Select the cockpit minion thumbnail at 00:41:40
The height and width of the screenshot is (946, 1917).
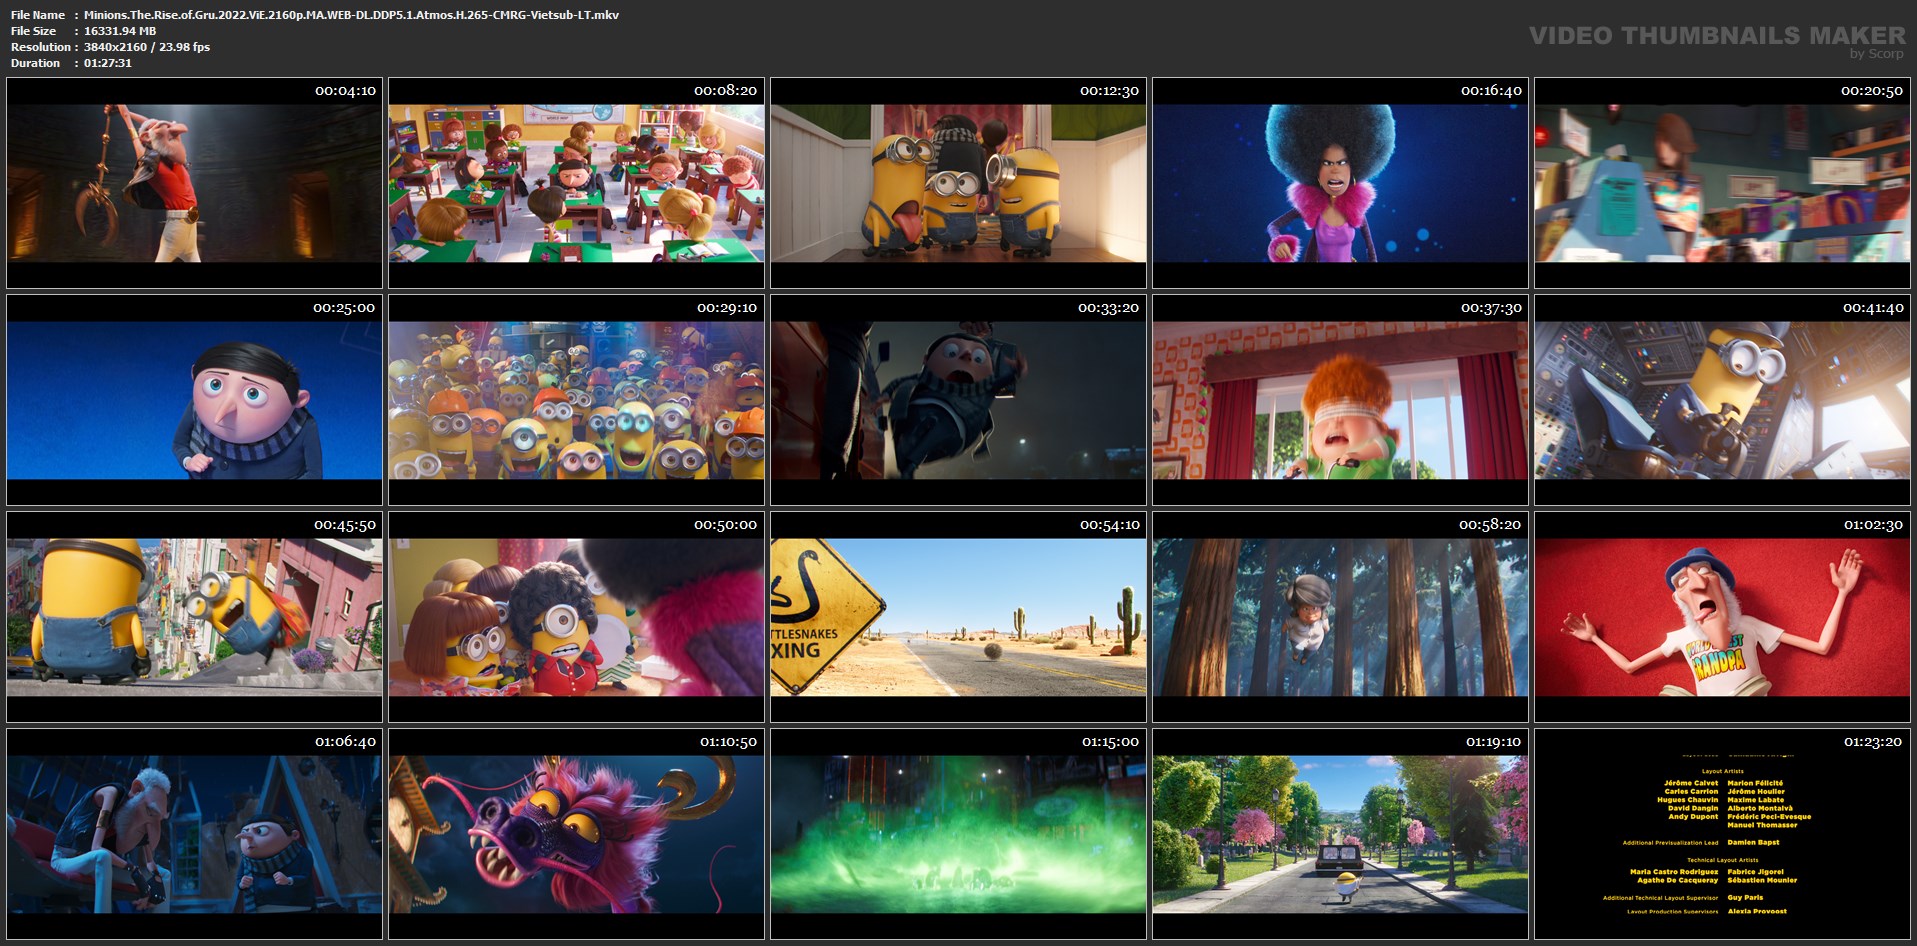1722,400
